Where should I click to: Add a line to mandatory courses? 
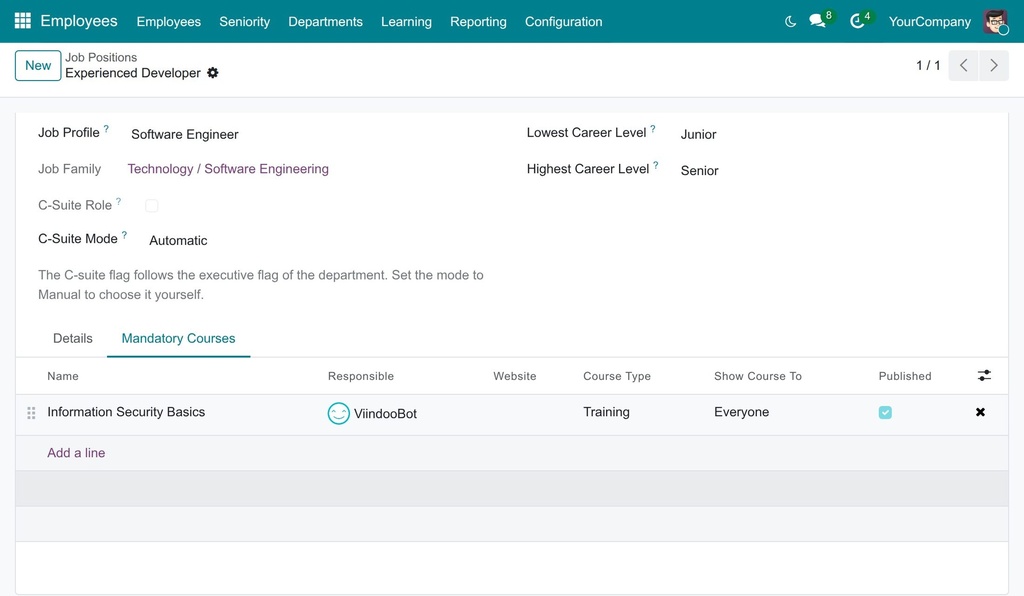click(x=76, y=453)
